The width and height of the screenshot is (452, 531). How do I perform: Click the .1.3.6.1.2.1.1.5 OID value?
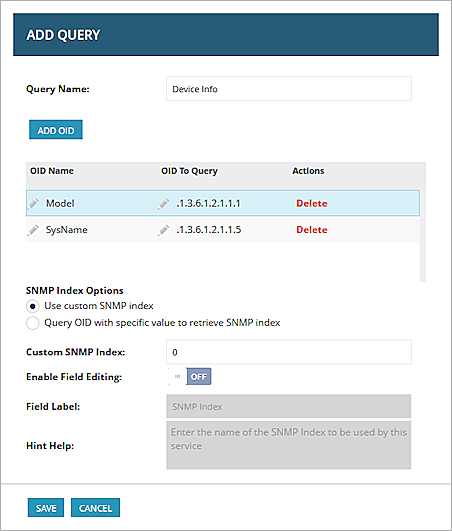[209, 230]
